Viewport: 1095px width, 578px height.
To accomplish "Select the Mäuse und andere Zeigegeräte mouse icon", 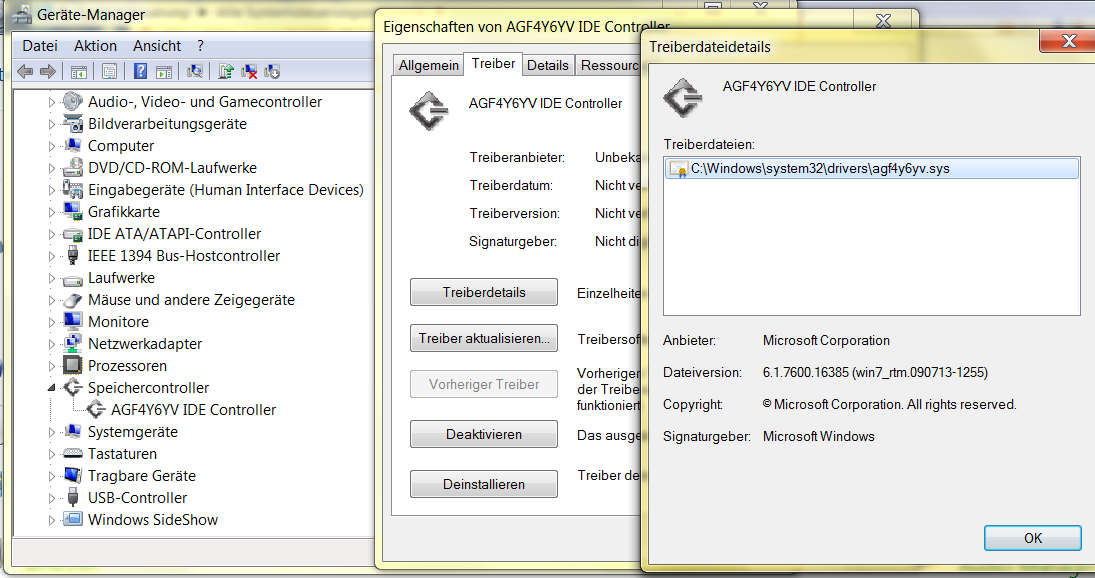I will (73, 300).
